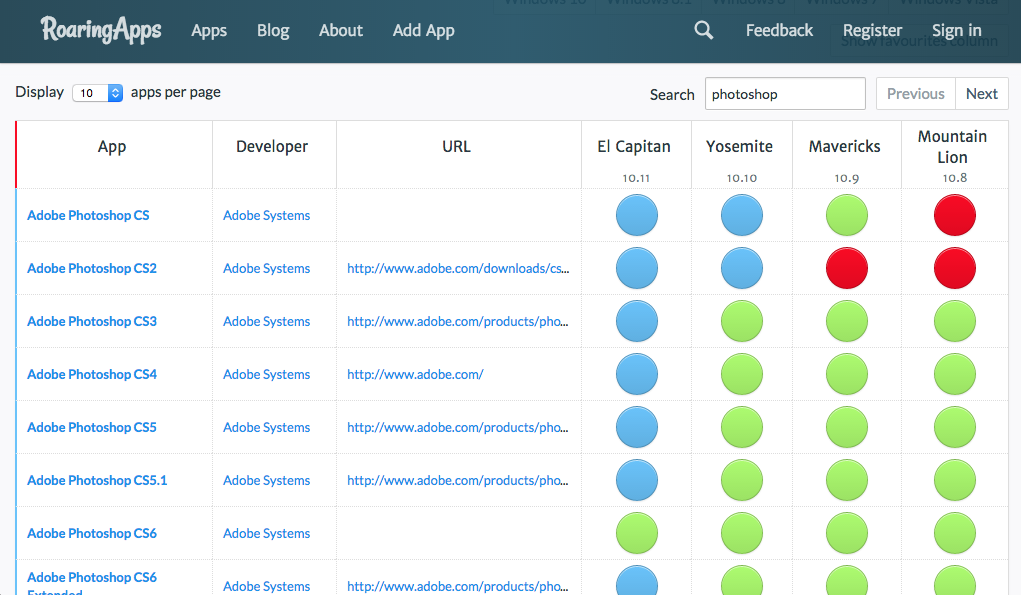Screen dimensions: 1021x595
Task: Sort by the El Capitan column header
Action: [x=636, y=154]
